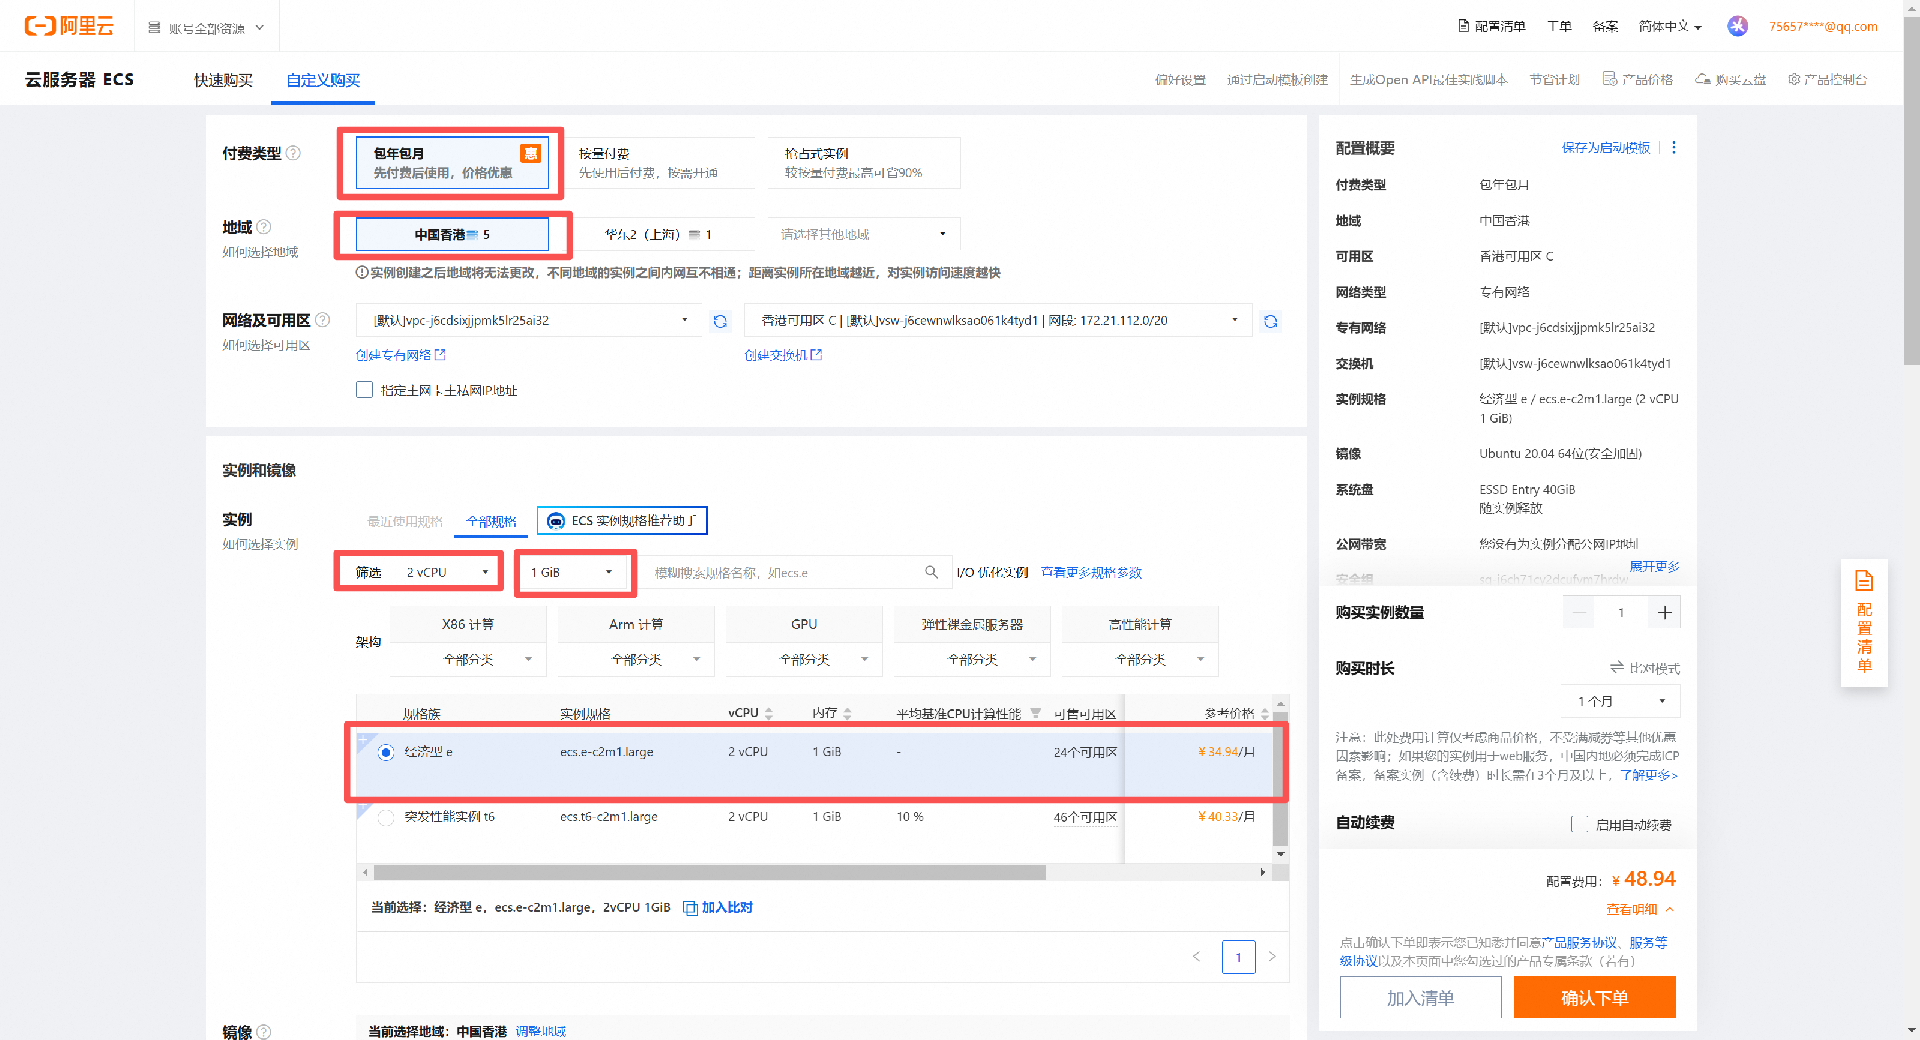
Task: Click the search magnifier in the instance filter
Action: click(931, 572)
